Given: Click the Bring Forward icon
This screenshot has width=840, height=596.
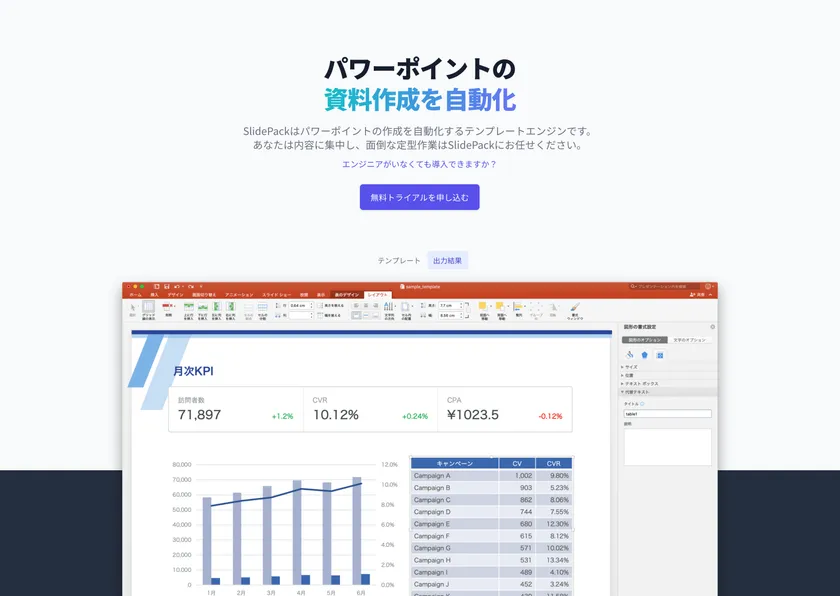Looking at the screenshot, I should point(483,306).
